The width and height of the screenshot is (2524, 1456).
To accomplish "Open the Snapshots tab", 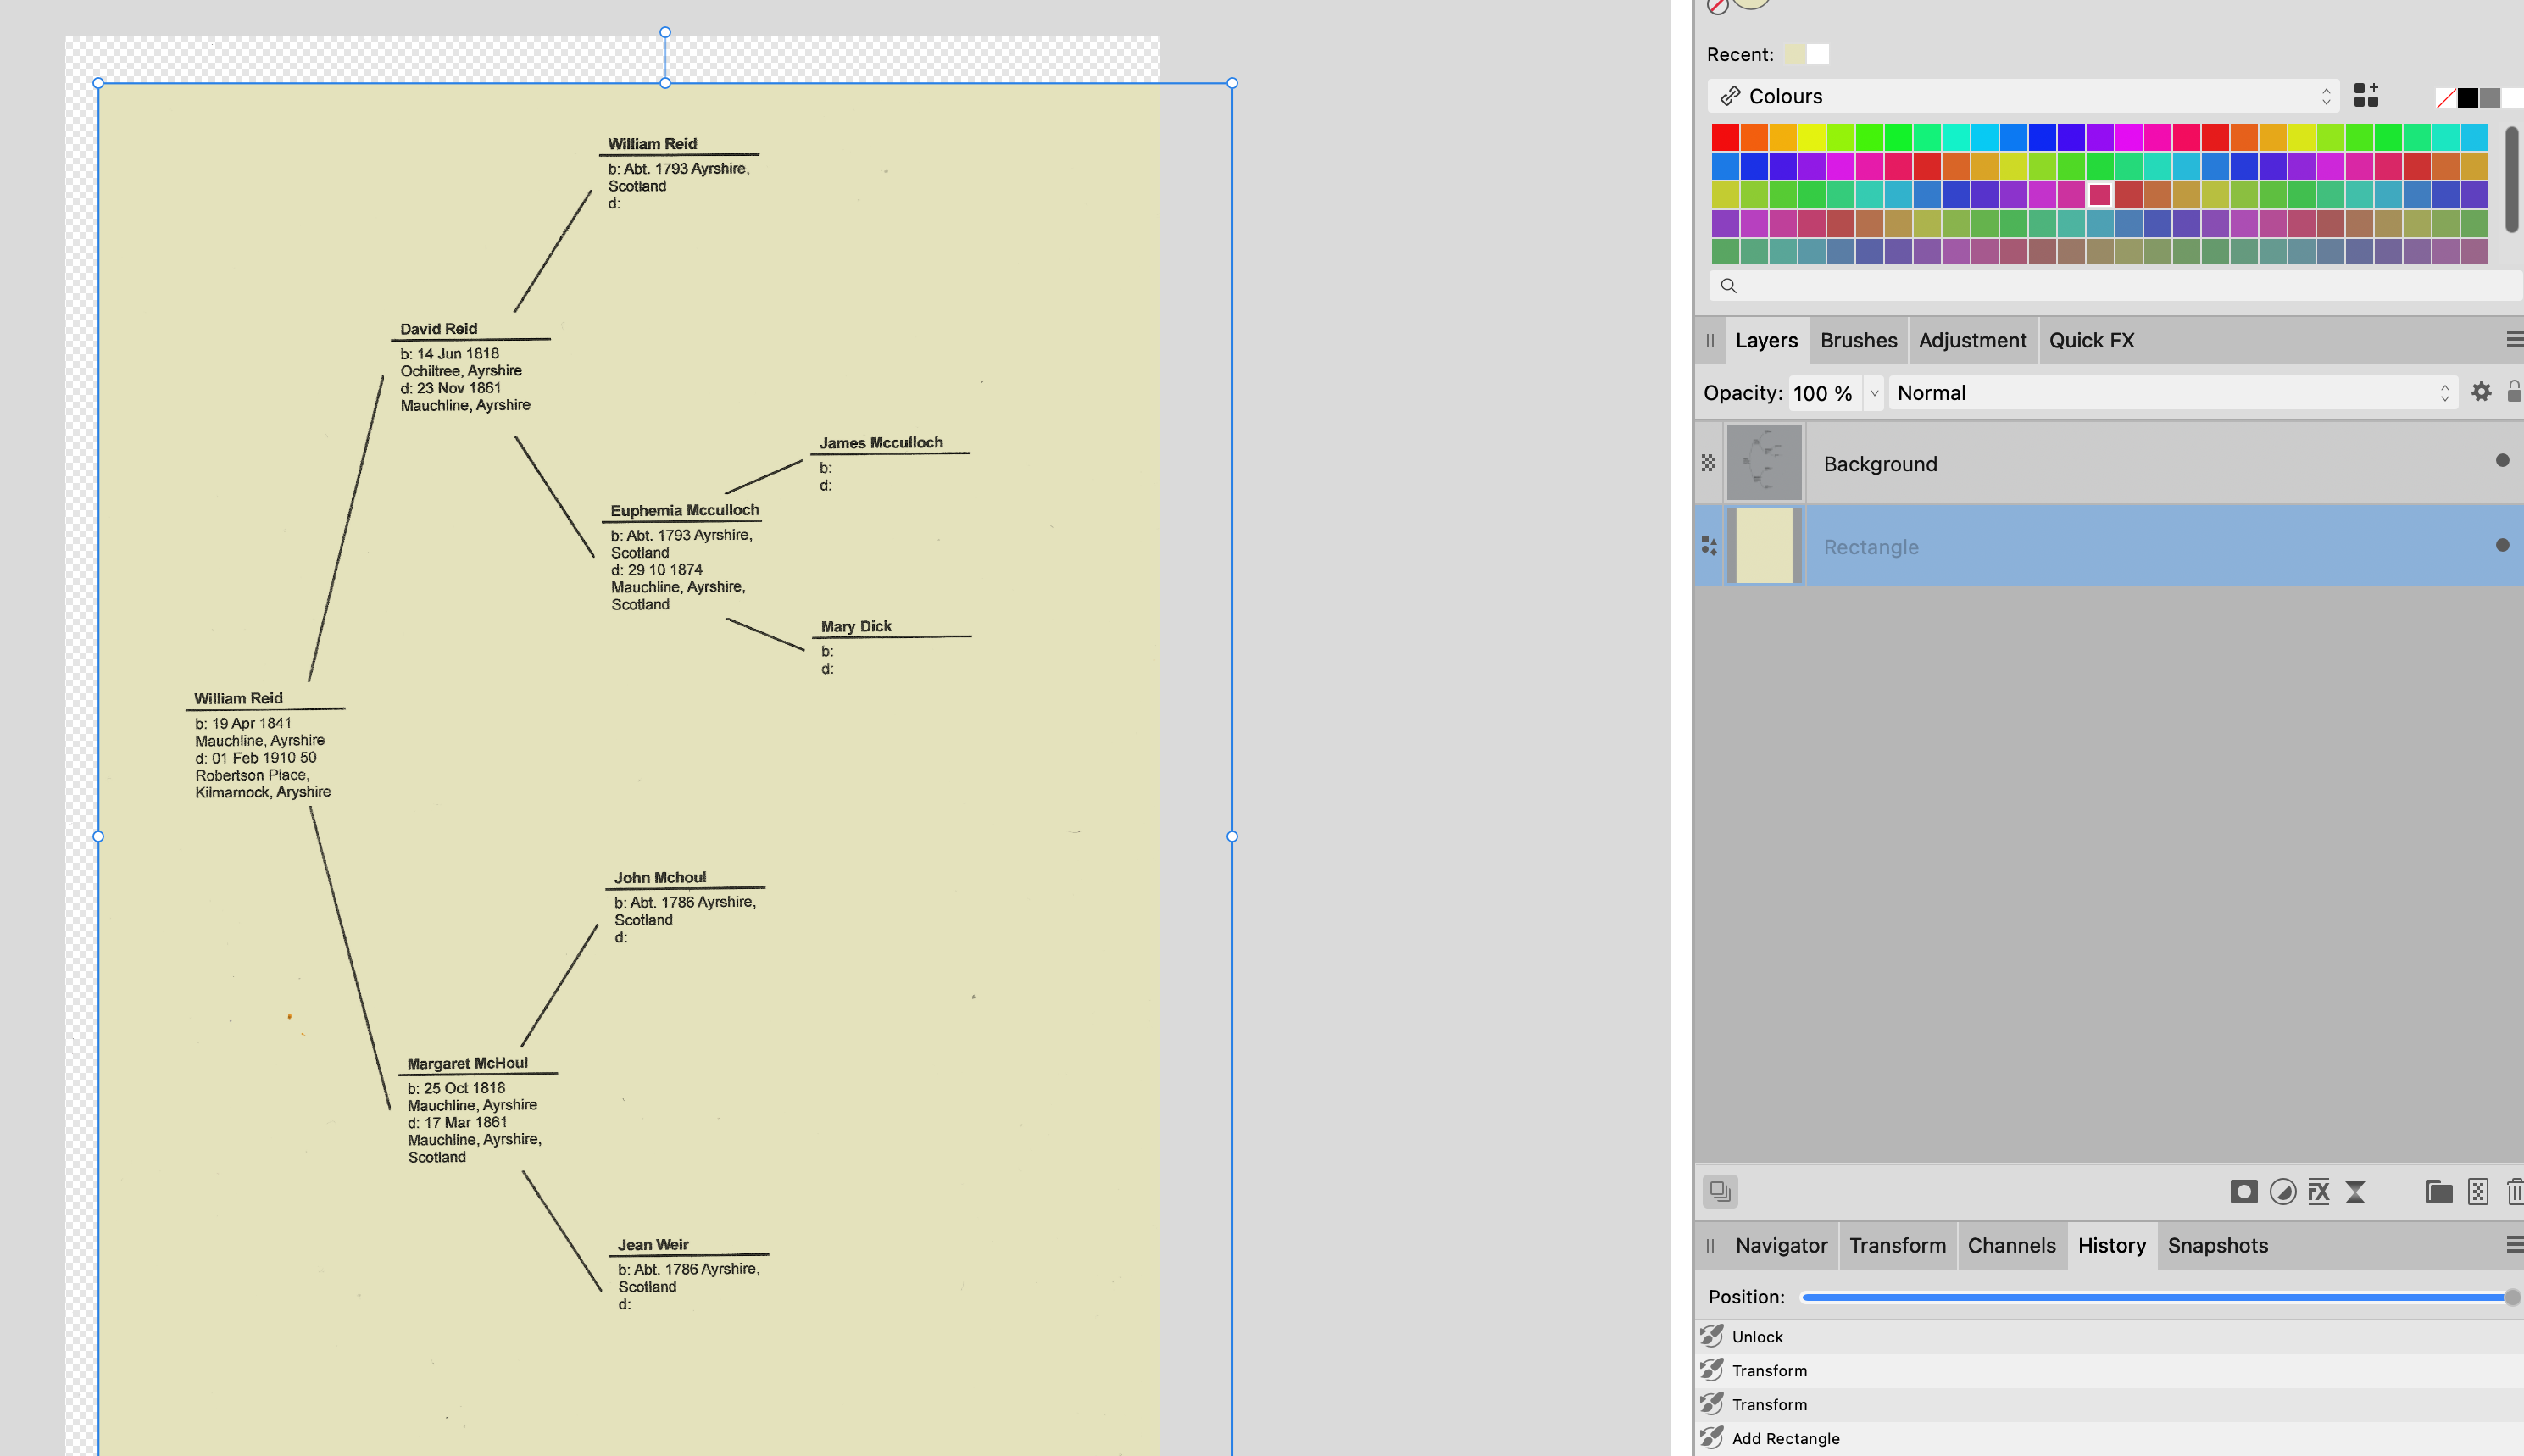I will [x=2217, y=1246].
